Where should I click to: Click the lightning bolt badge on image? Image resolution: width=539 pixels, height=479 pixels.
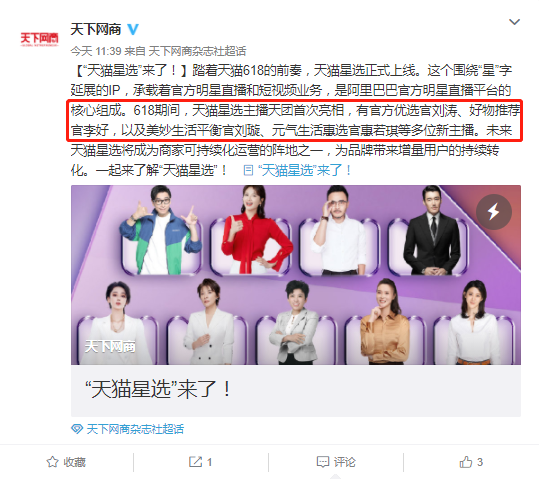(494, 211)
